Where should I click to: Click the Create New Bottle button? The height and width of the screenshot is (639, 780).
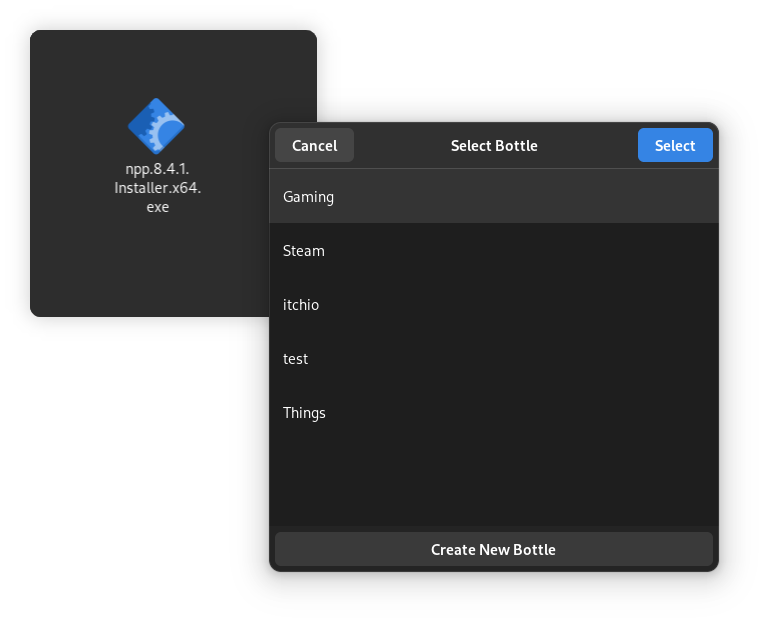pos(493,549)
